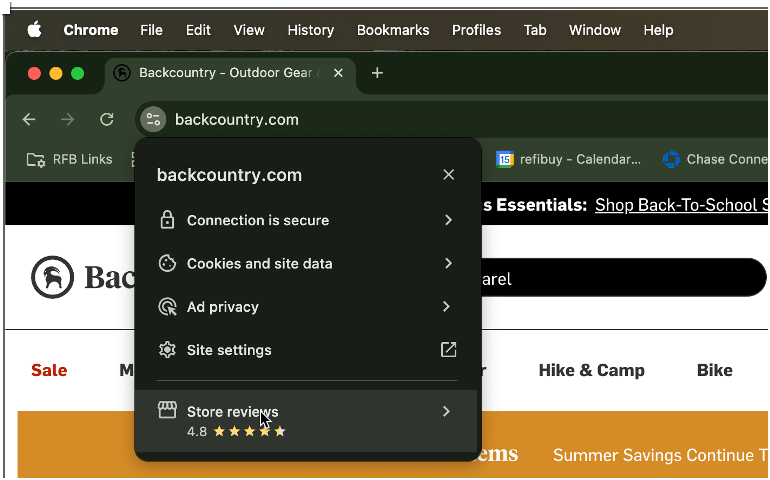770x480 pixels.
Task: Open the Apple menu
Action: (34, 30)
